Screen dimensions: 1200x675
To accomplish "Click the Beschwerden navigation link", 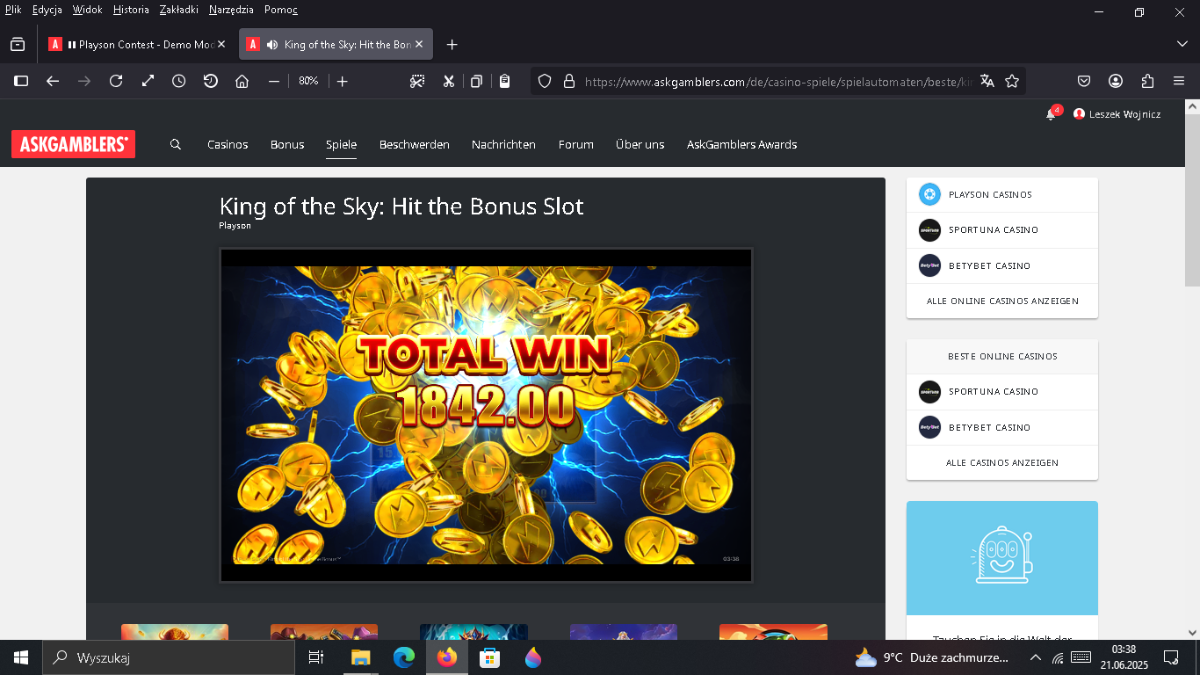I will point(414,144).
